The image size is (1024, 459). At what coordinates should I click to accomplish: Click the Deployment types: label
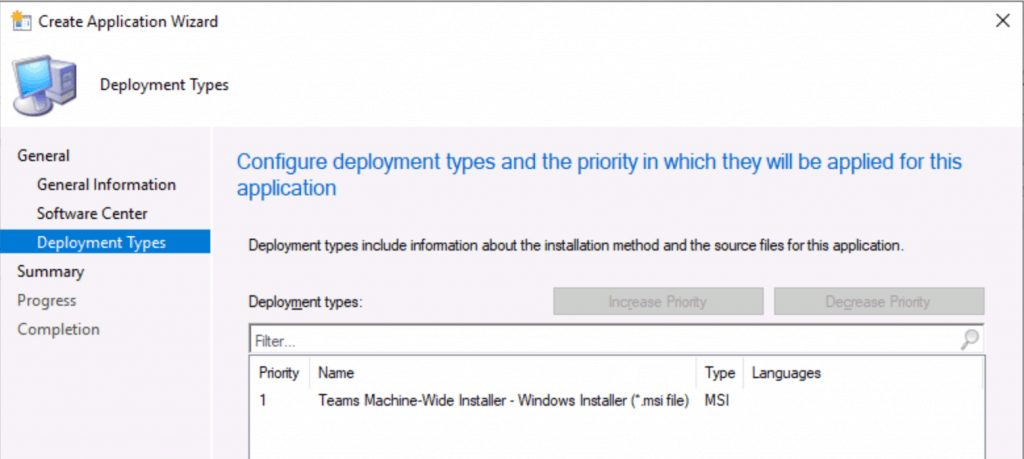306,302
